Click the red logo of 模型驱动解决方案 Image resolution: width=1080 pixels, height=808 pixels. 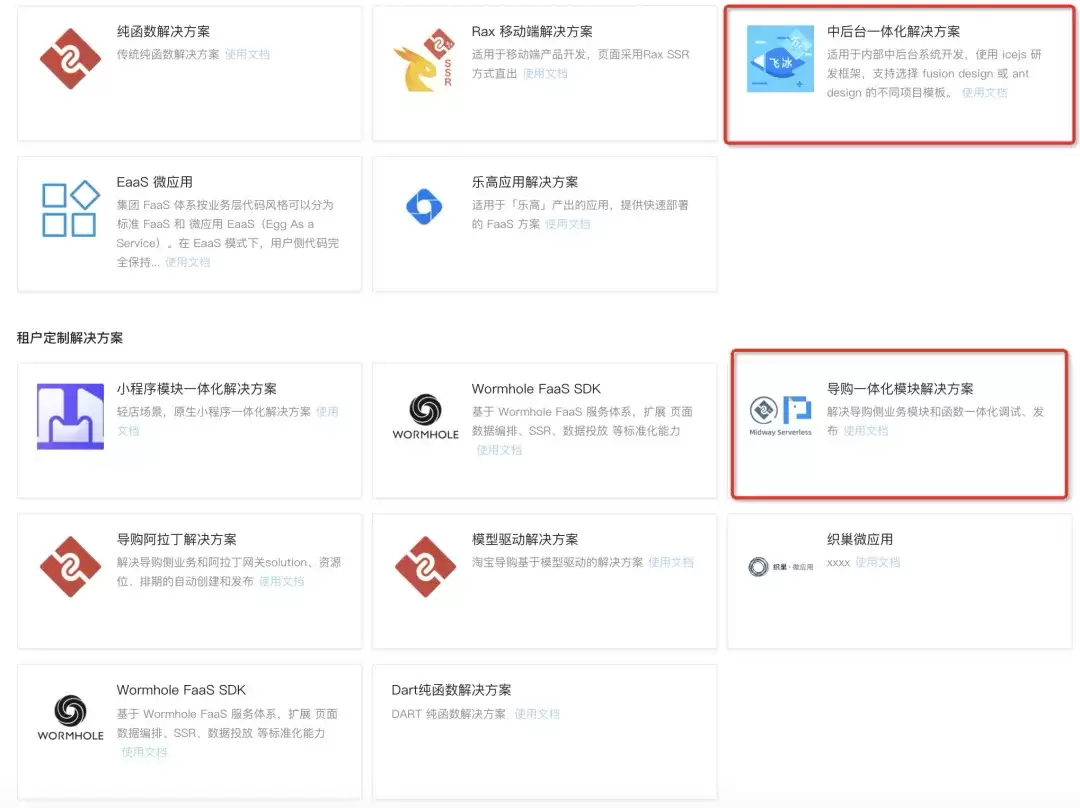click(425, 567)
